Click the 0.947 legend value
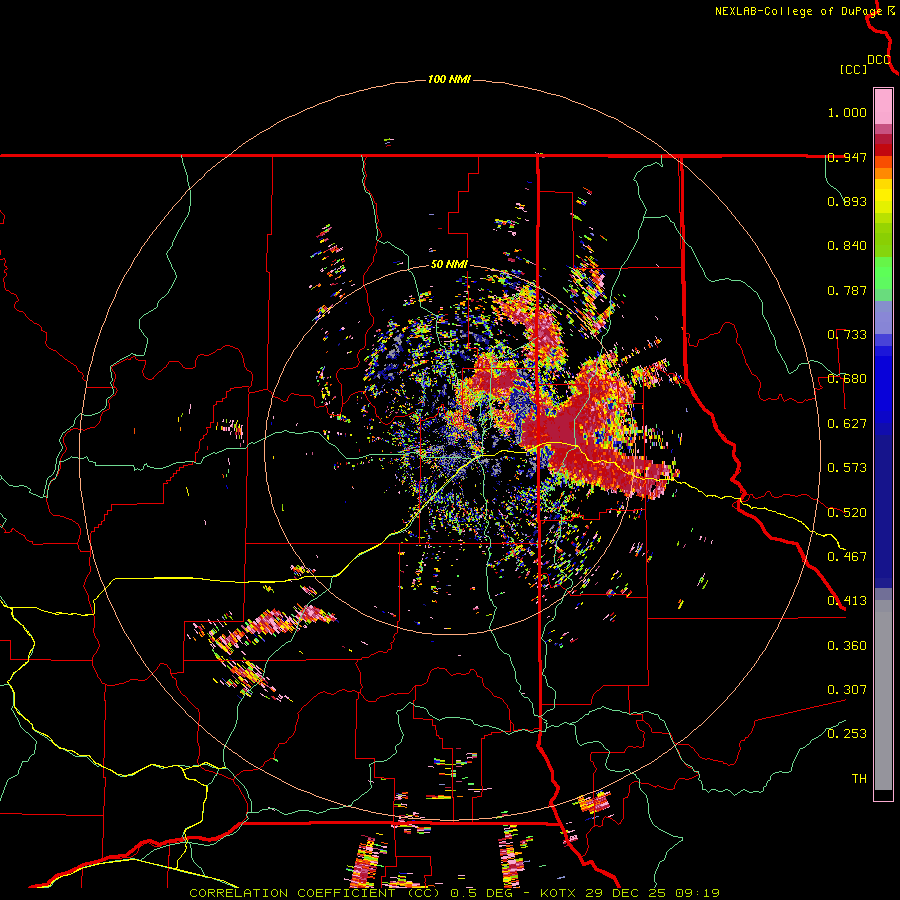Image resolution: width=900 pixels, height=900 pixels. coord(847,157)
